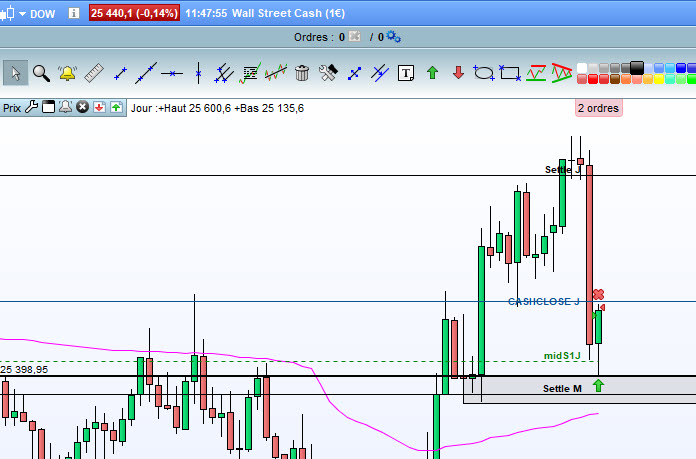Image resolution: width=696 pixels, height=459 pixels.
Task: Pick the orange color swatch
Action: (x=626, y=79)
